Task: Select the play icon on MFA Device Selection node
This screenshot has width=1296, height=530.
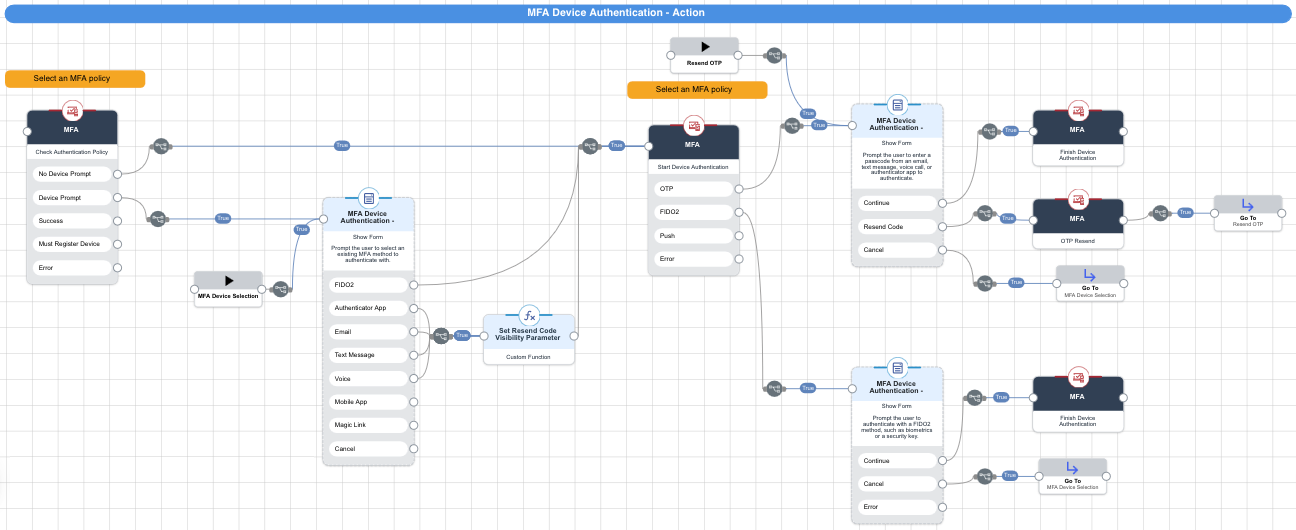Action: [x=228, y=280]
